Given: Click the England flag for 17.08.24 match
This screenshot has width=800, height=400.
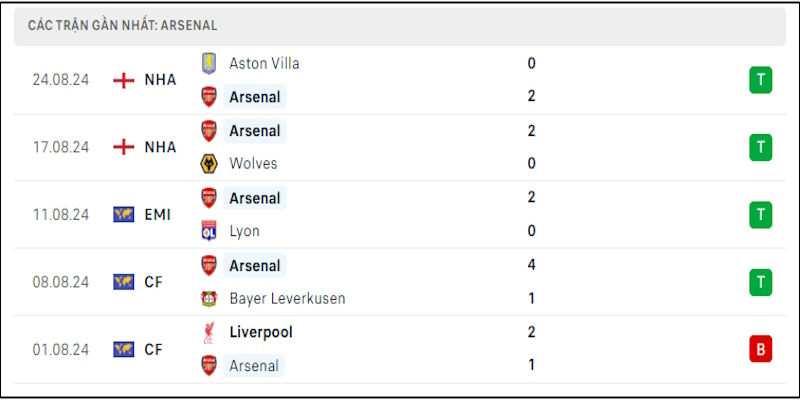Looking at the screenshot, I should click(x=124, y=147).
